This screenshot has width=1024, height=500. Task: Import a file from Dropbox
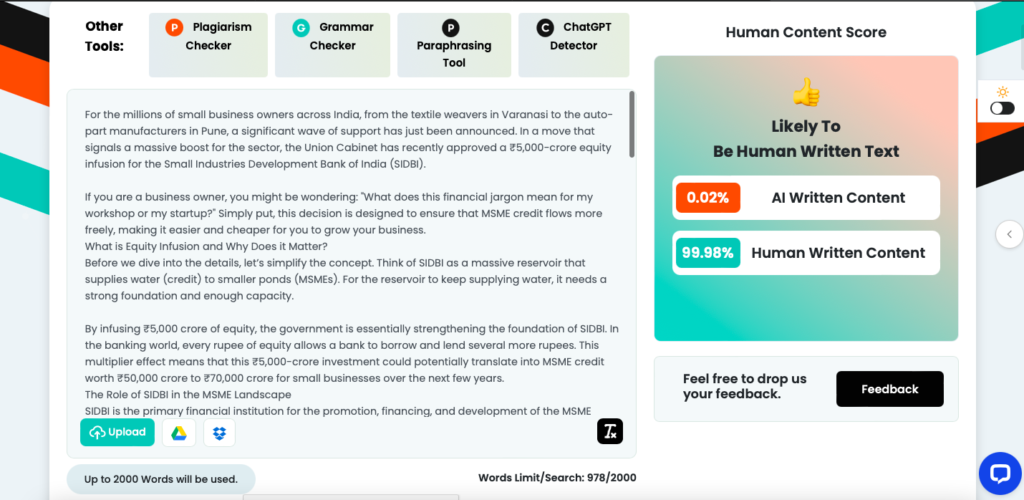click(219, 432)
